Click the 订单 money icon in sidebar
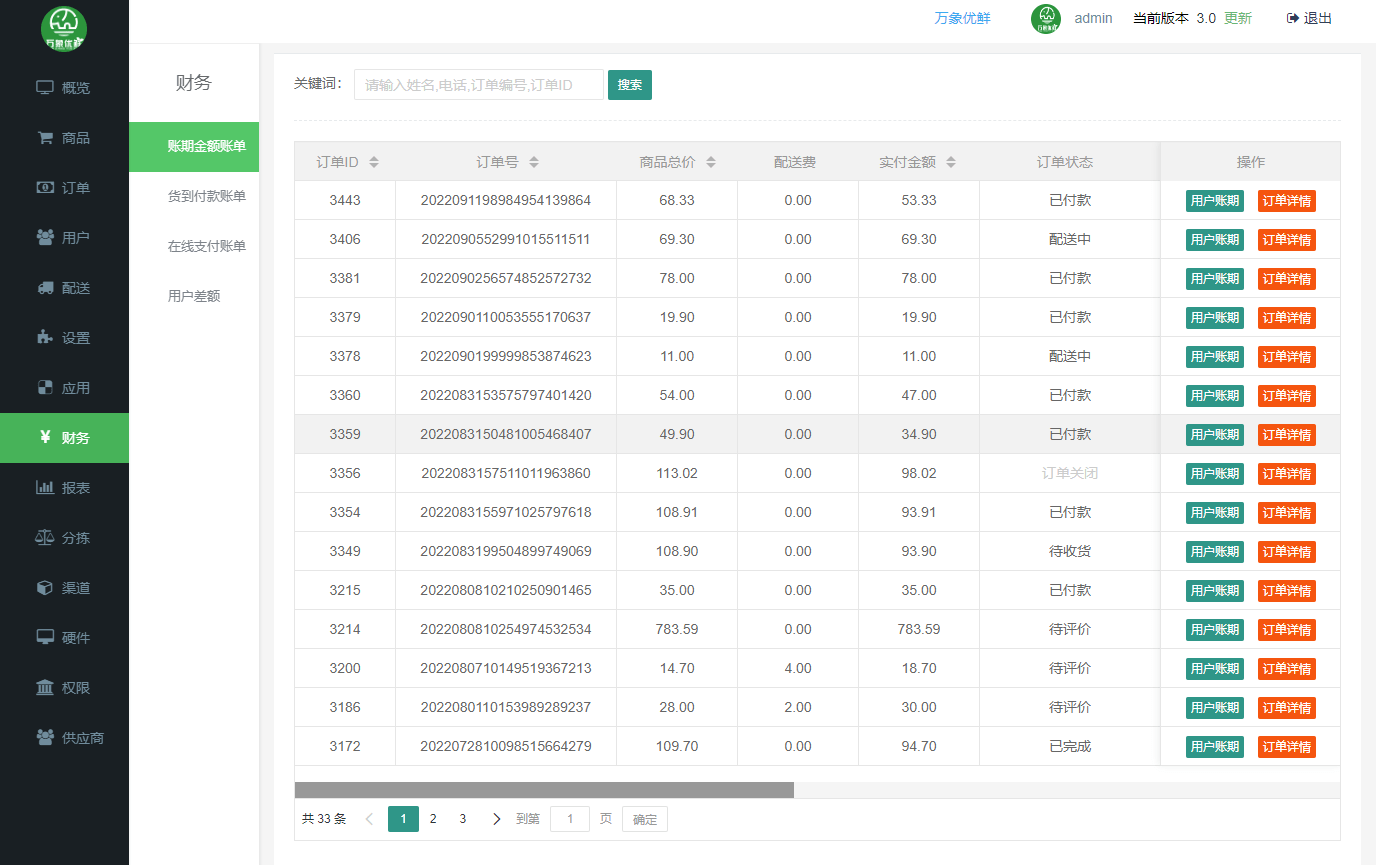 coord(45,188)
